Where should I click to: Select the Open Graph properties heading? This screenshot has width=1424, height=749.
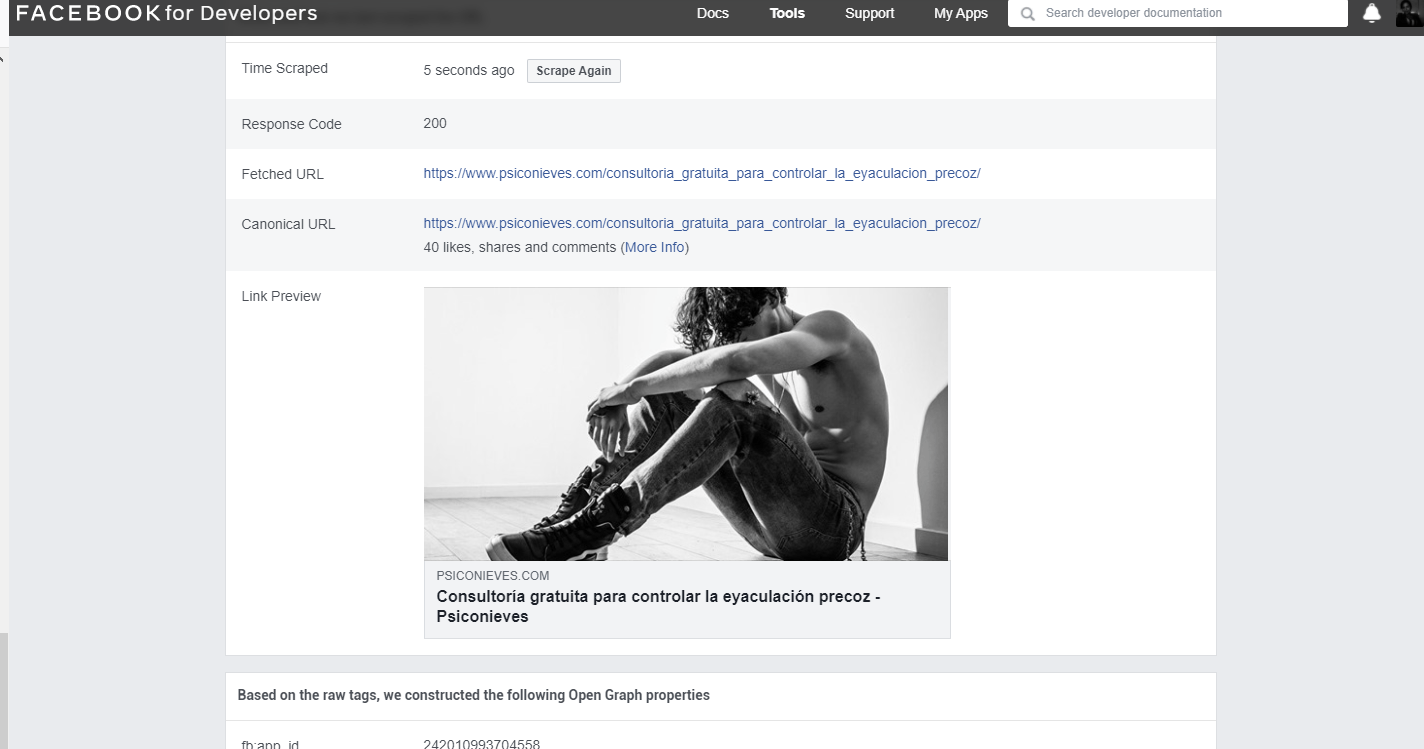pyautogui.click(x=474, y=695)
